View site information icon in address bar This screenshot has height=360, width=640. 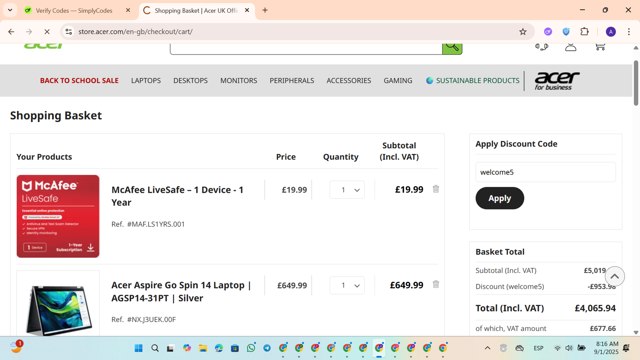pyautogui.click(x=69, y=31)
